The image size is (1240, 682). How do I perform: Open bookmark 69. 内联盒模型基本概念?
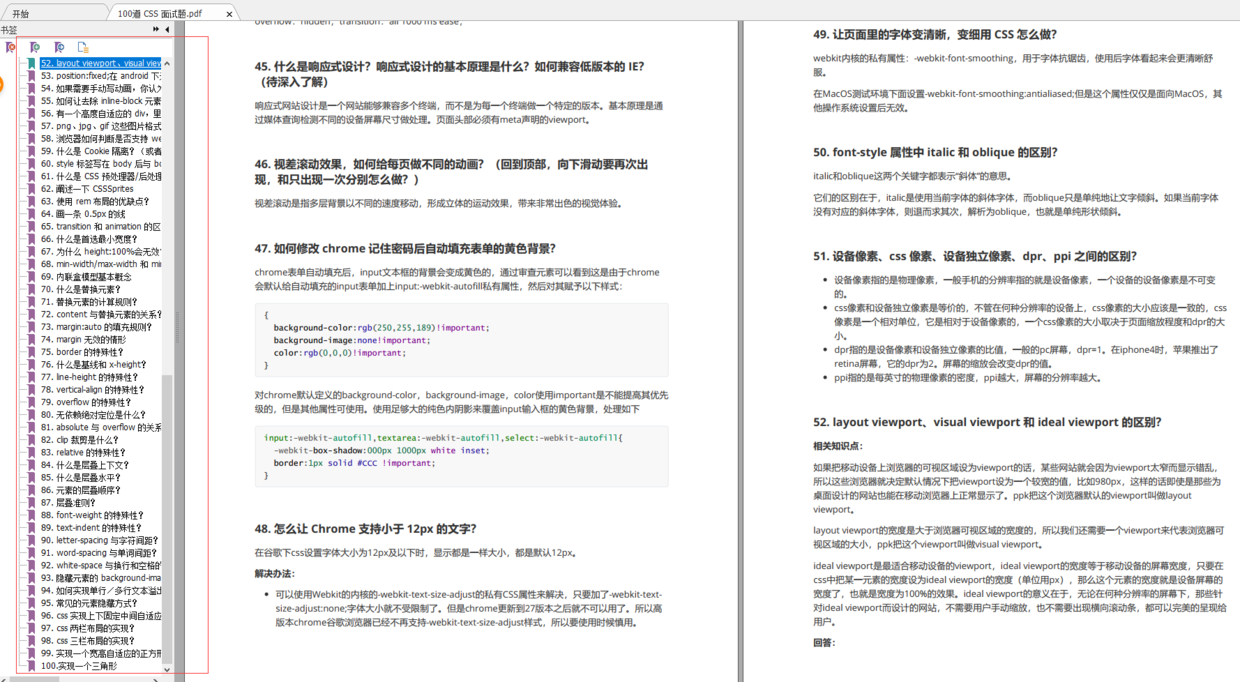86,277
